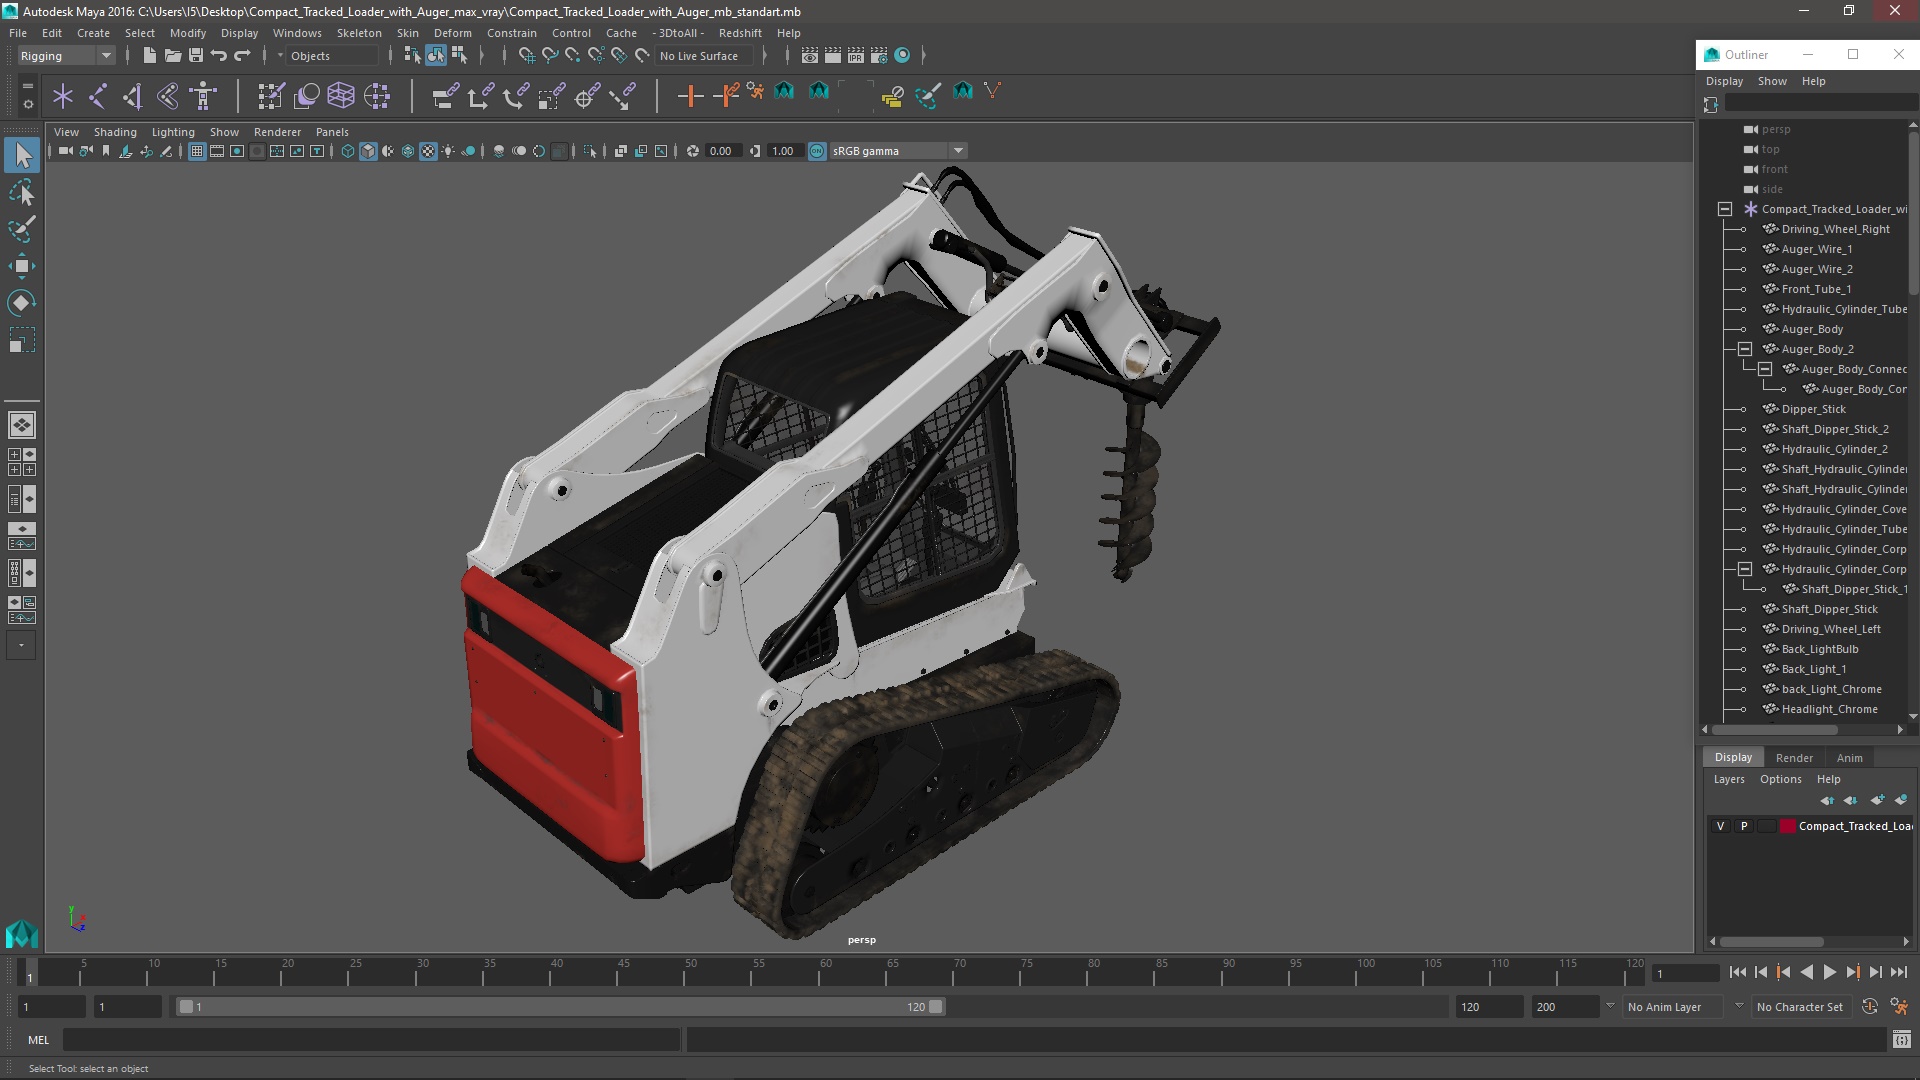Open the Skeleton menu
The width and height of the screenshot is (1920, 1080).
[x=359, y=33]
